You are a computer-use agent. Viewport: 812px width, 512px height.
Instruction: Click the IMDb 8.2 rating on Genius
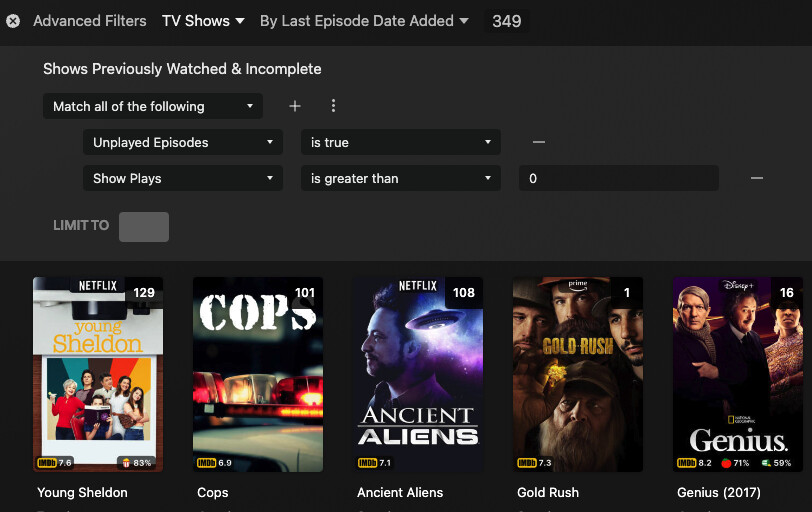[x=694, y=463]
